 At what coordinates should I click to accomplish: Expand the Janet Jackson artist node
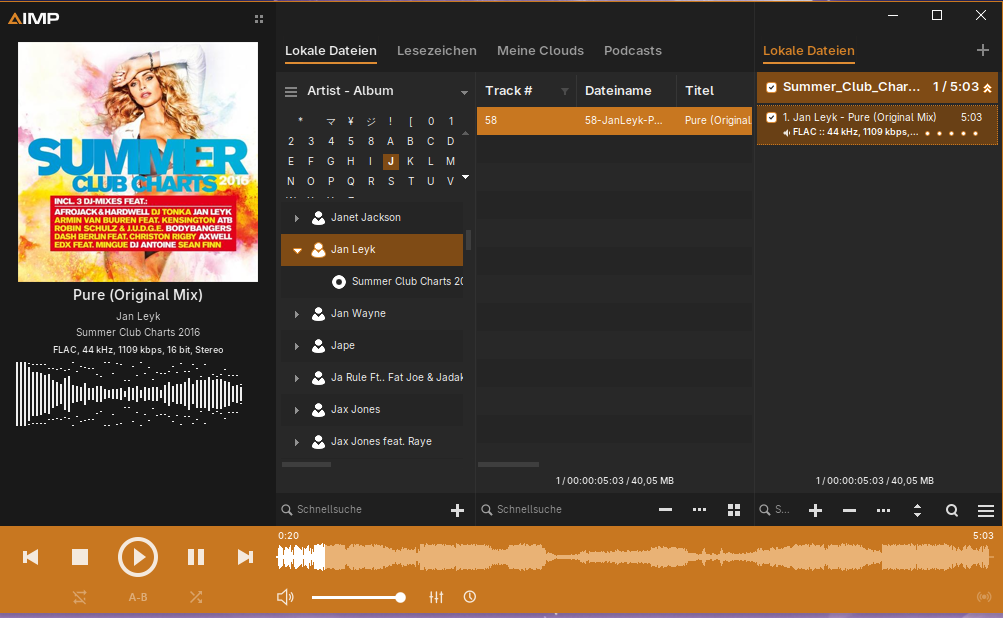point(297,218)
